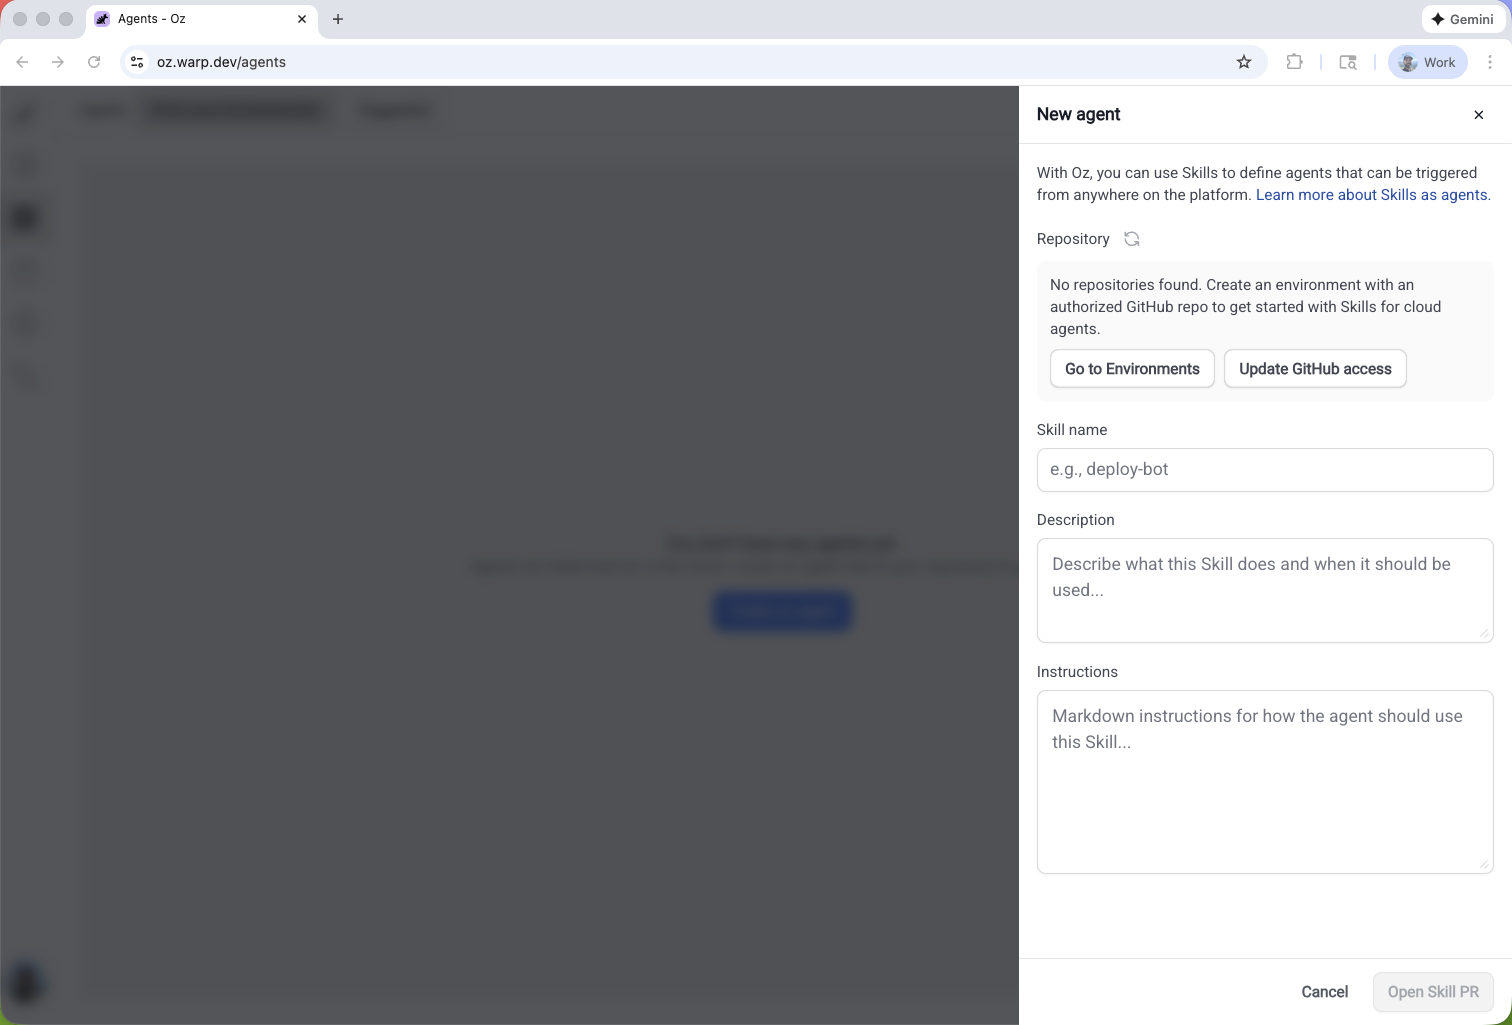Bookmark this page with star icon
Screen dimensions: 1512x1025
pyautogui.click(x=1243, y=62)
